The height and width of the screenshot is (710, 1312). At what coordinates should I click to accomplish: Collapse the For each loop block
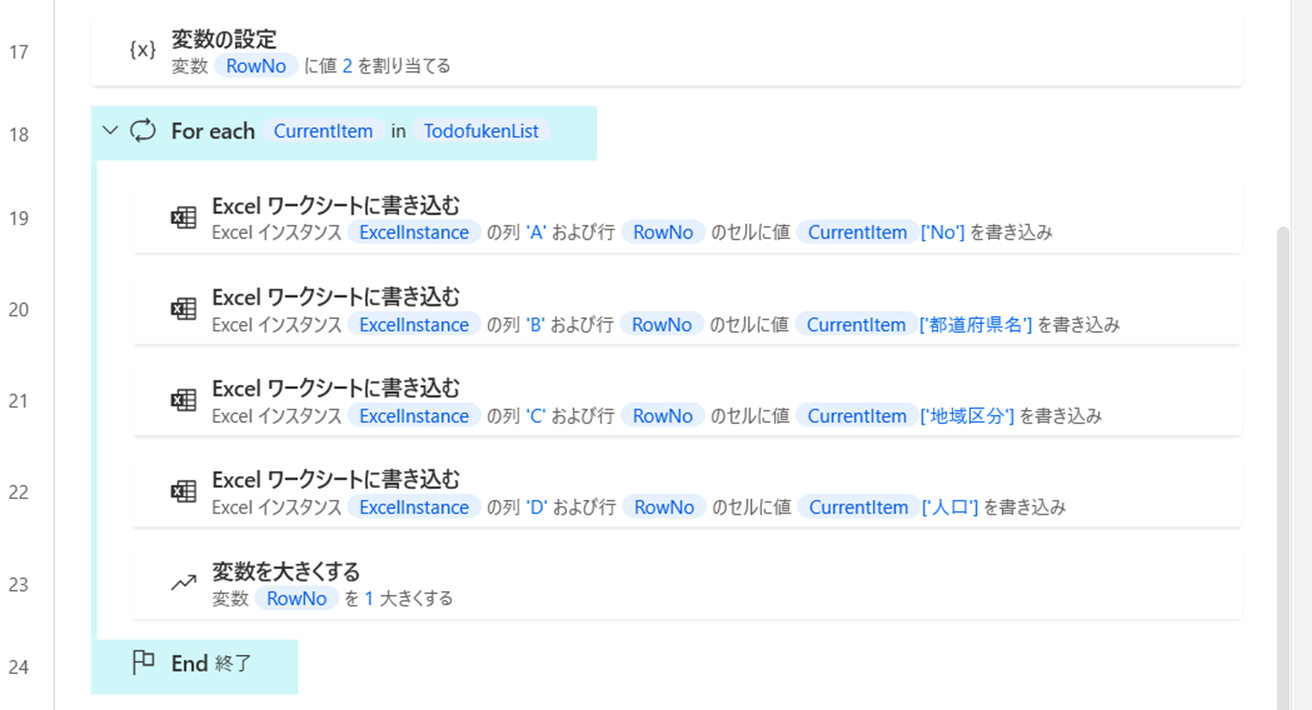[110, 131]
